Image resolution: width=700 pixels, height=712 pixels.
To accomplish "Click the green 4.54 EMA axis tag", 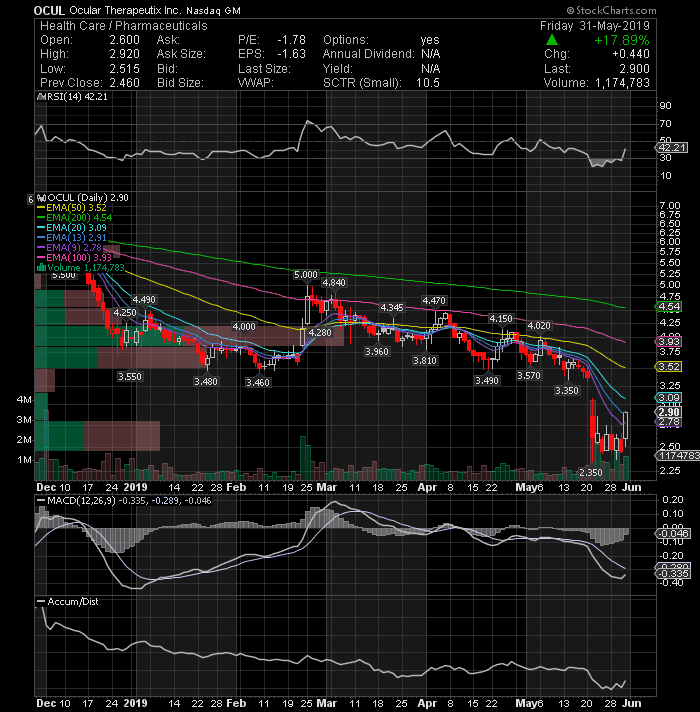I will (669, 307).
